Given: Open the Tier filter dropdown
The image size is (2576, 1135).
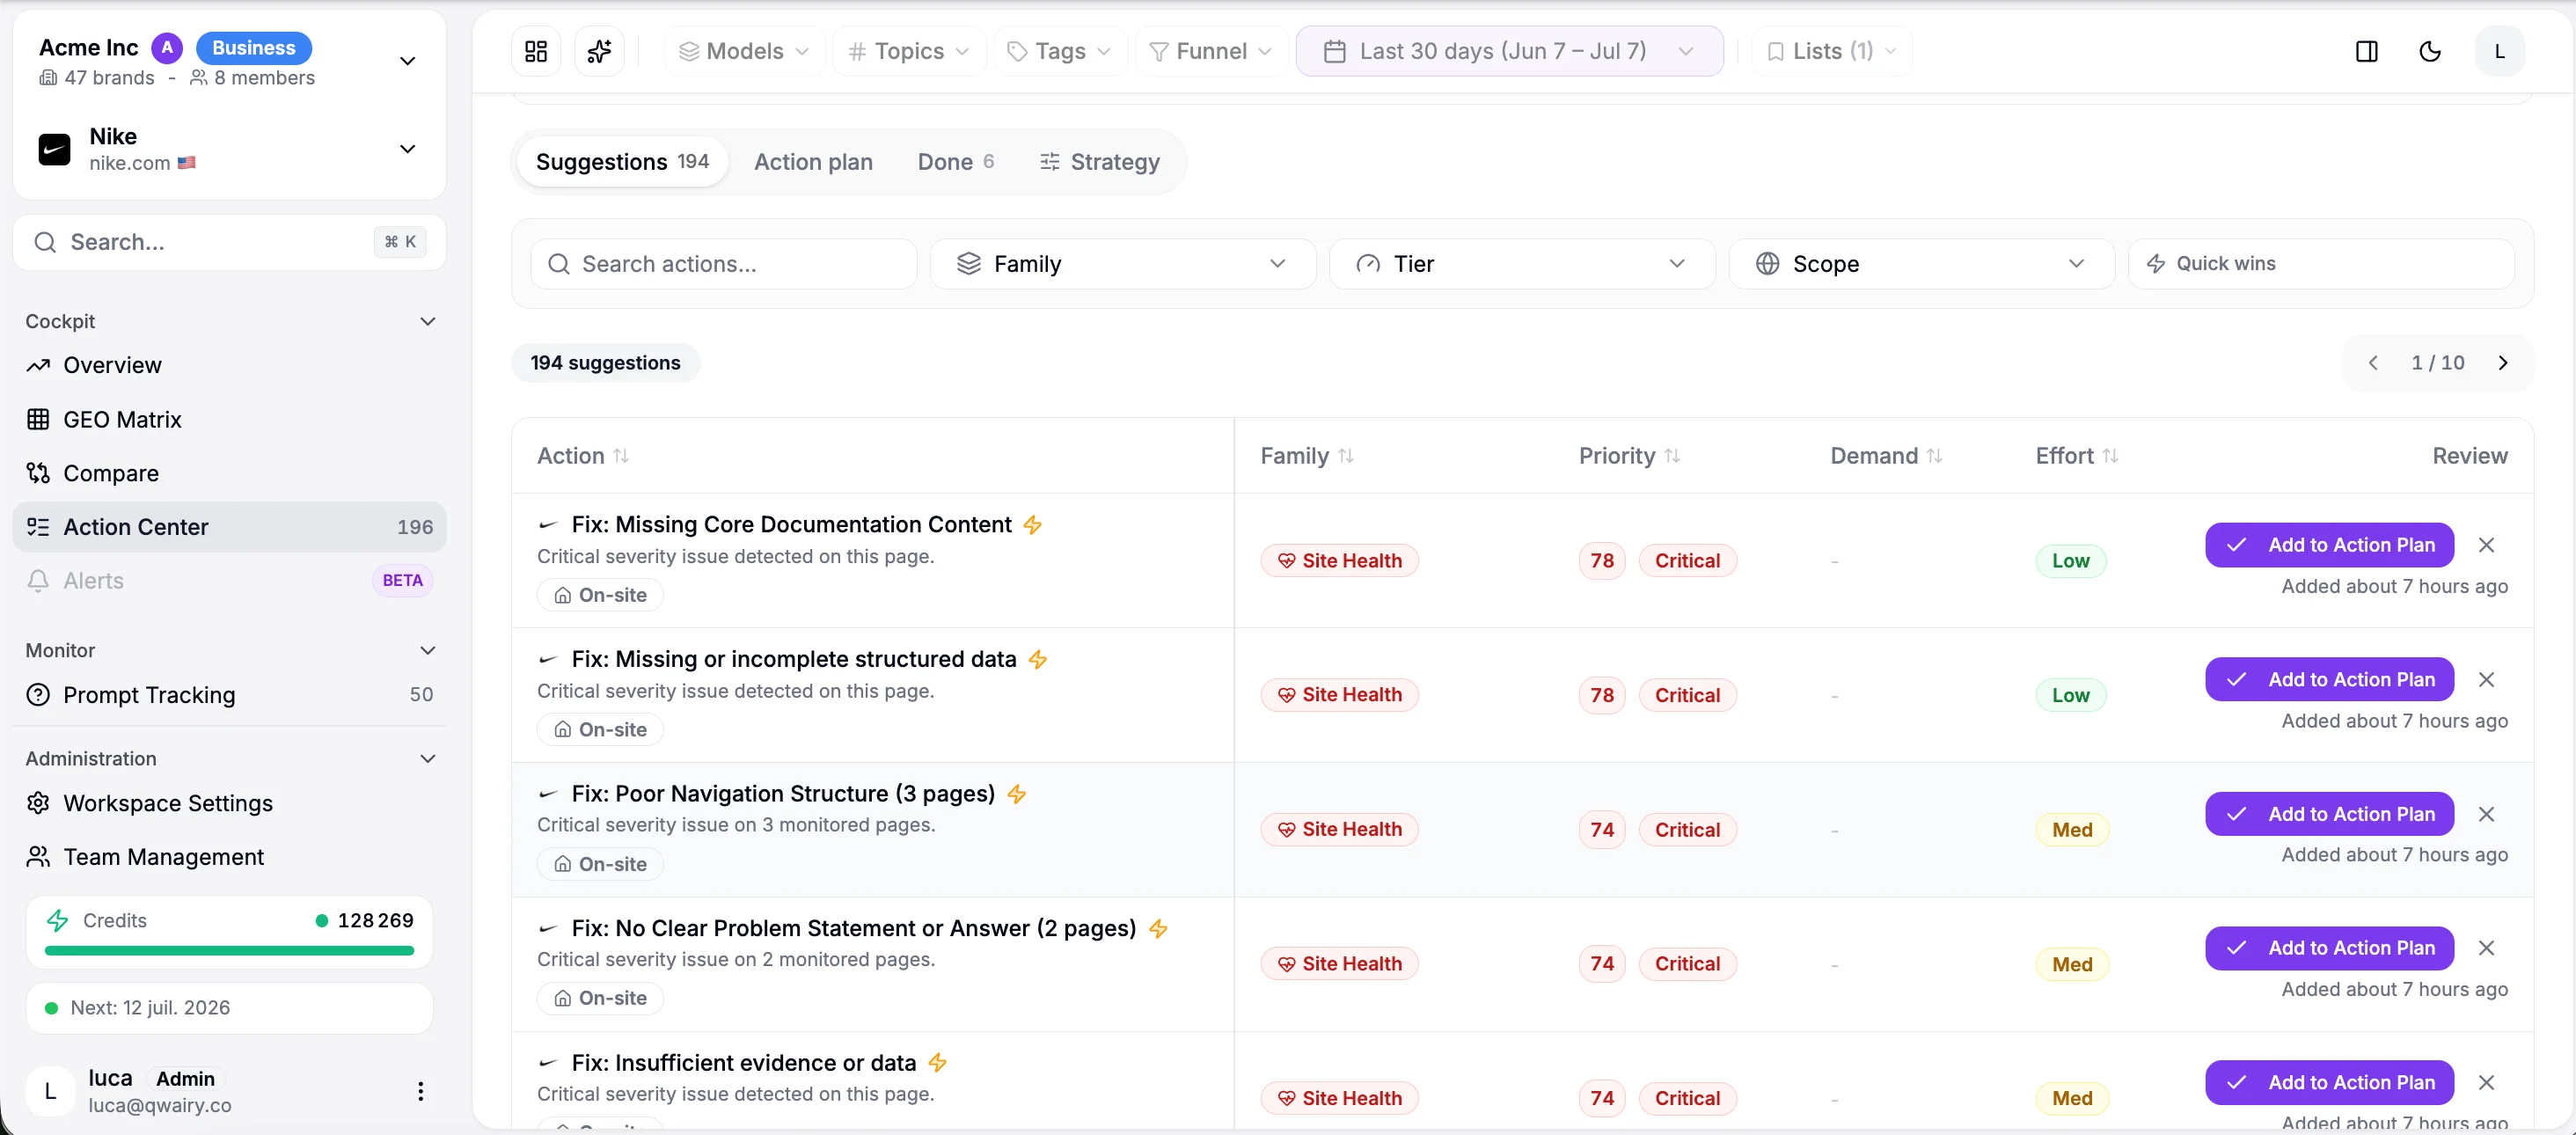Looking at the screenshot, I should pos(1521,264).
